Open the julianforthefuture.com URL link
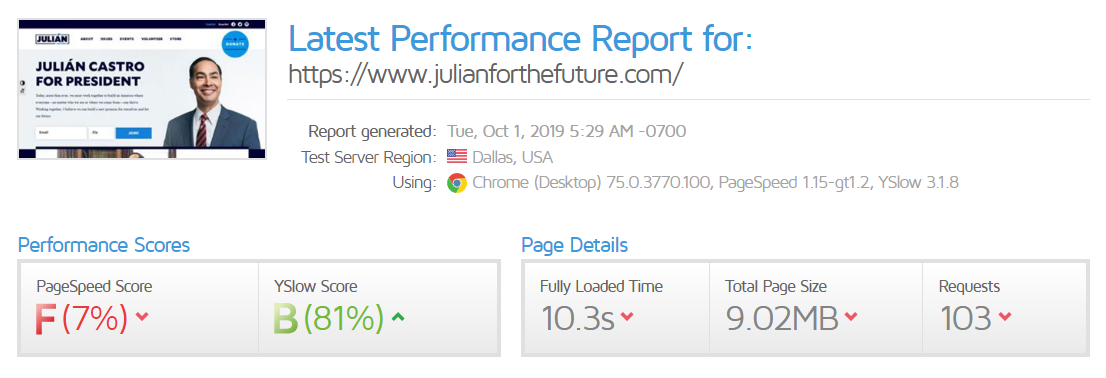 click(486, 75)
